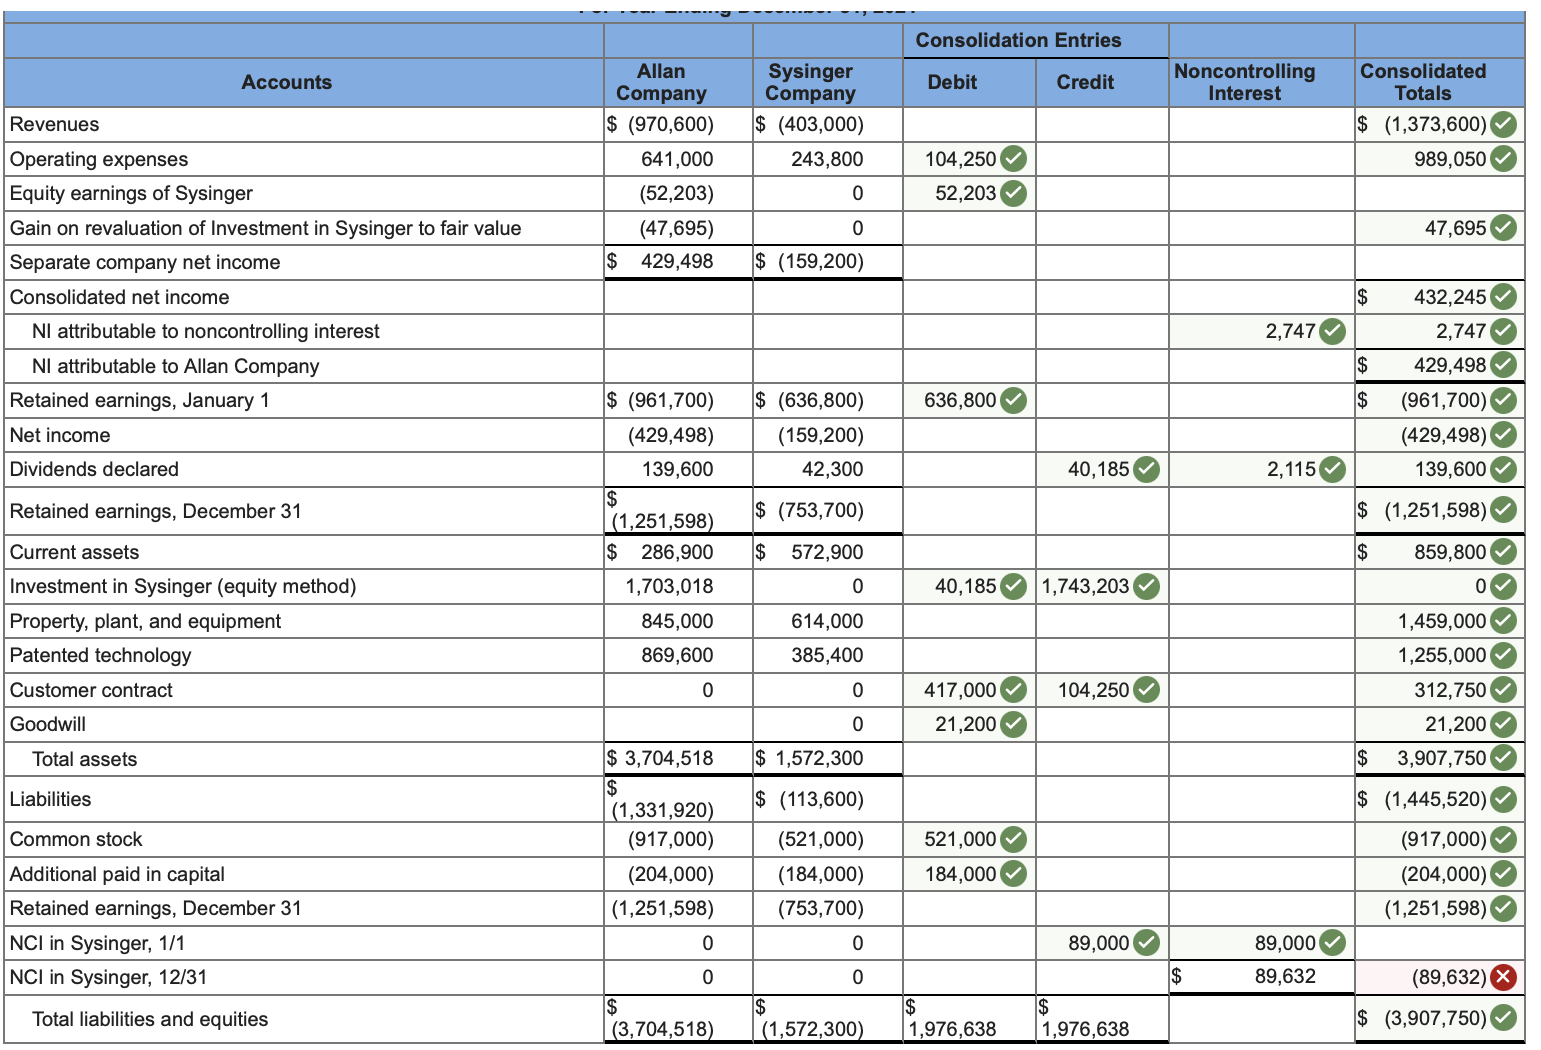This screenshot has width=1541, height=1050.
Task: Click checkmark beside Customer contract credit 104,250
Action: pos(1146,690)
